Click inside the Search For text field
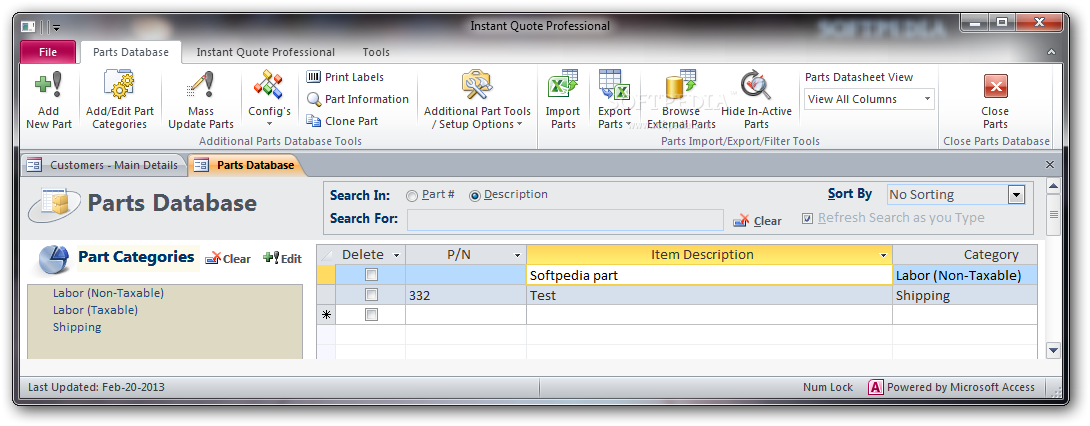The height and width of the screenshot is (426, 1090). (565, 219)
